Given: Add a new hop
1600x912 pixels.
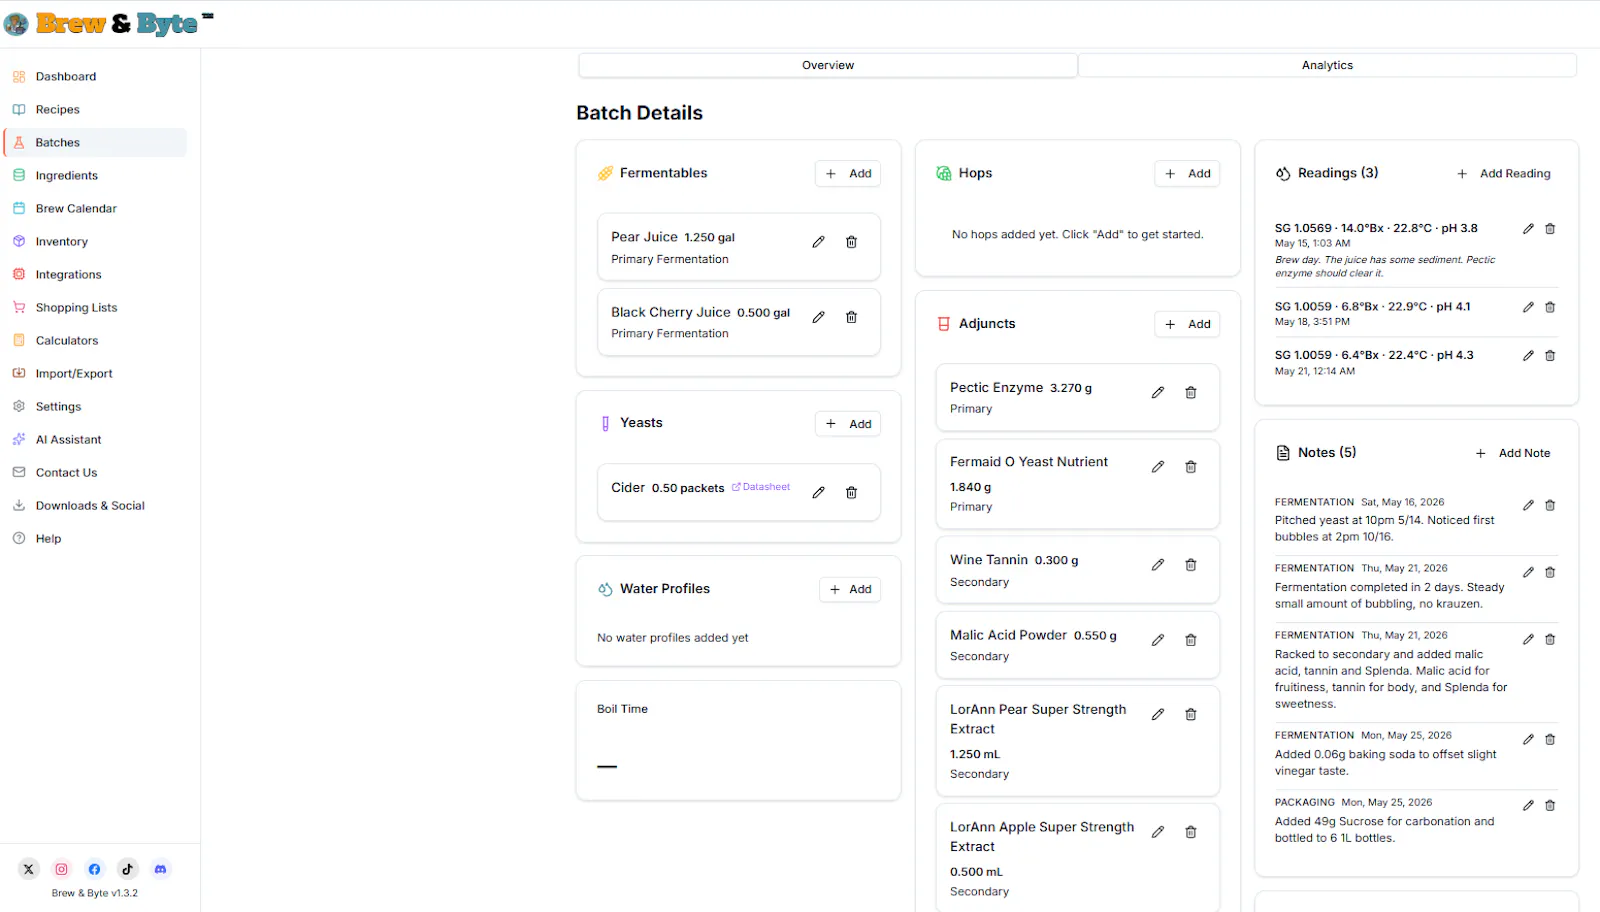Looking at the screenshot, I should pos(1187,173).
